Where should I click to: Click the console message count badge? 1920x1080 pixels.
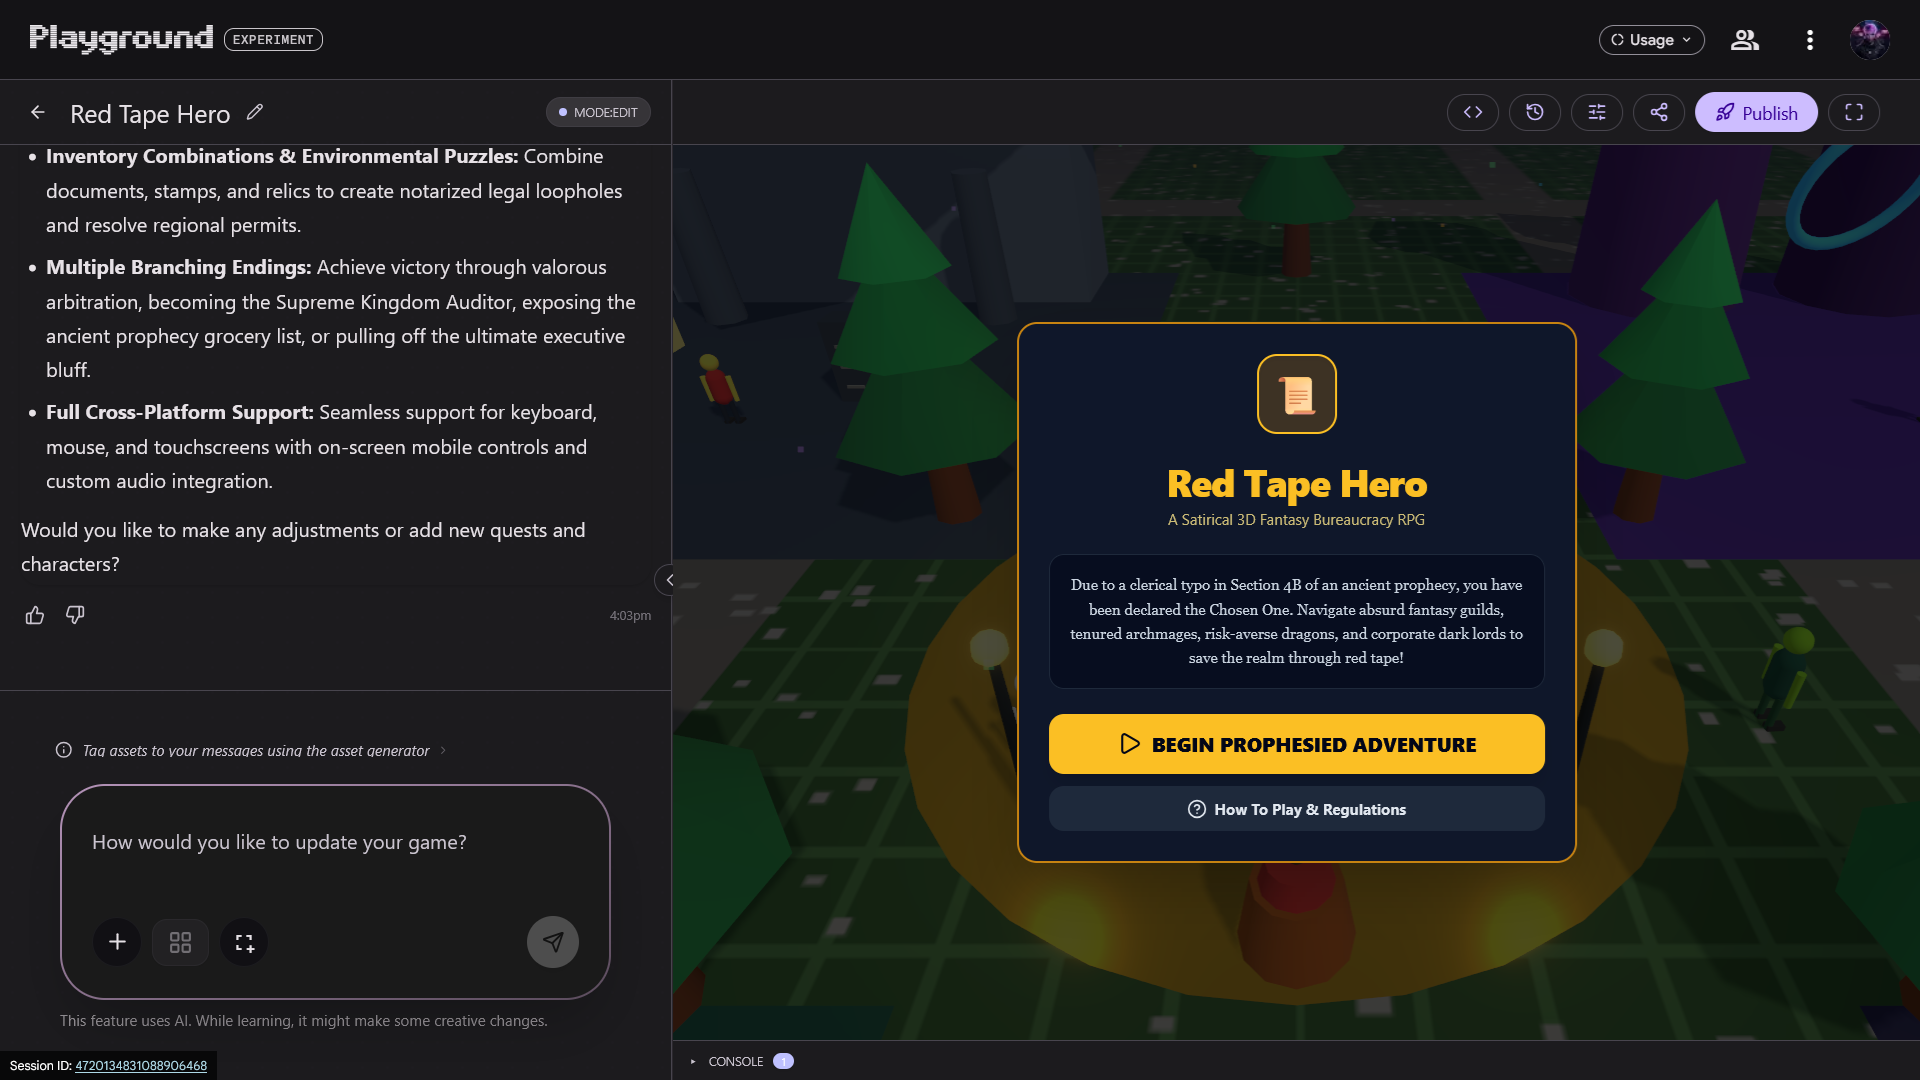coord(784,1061)
